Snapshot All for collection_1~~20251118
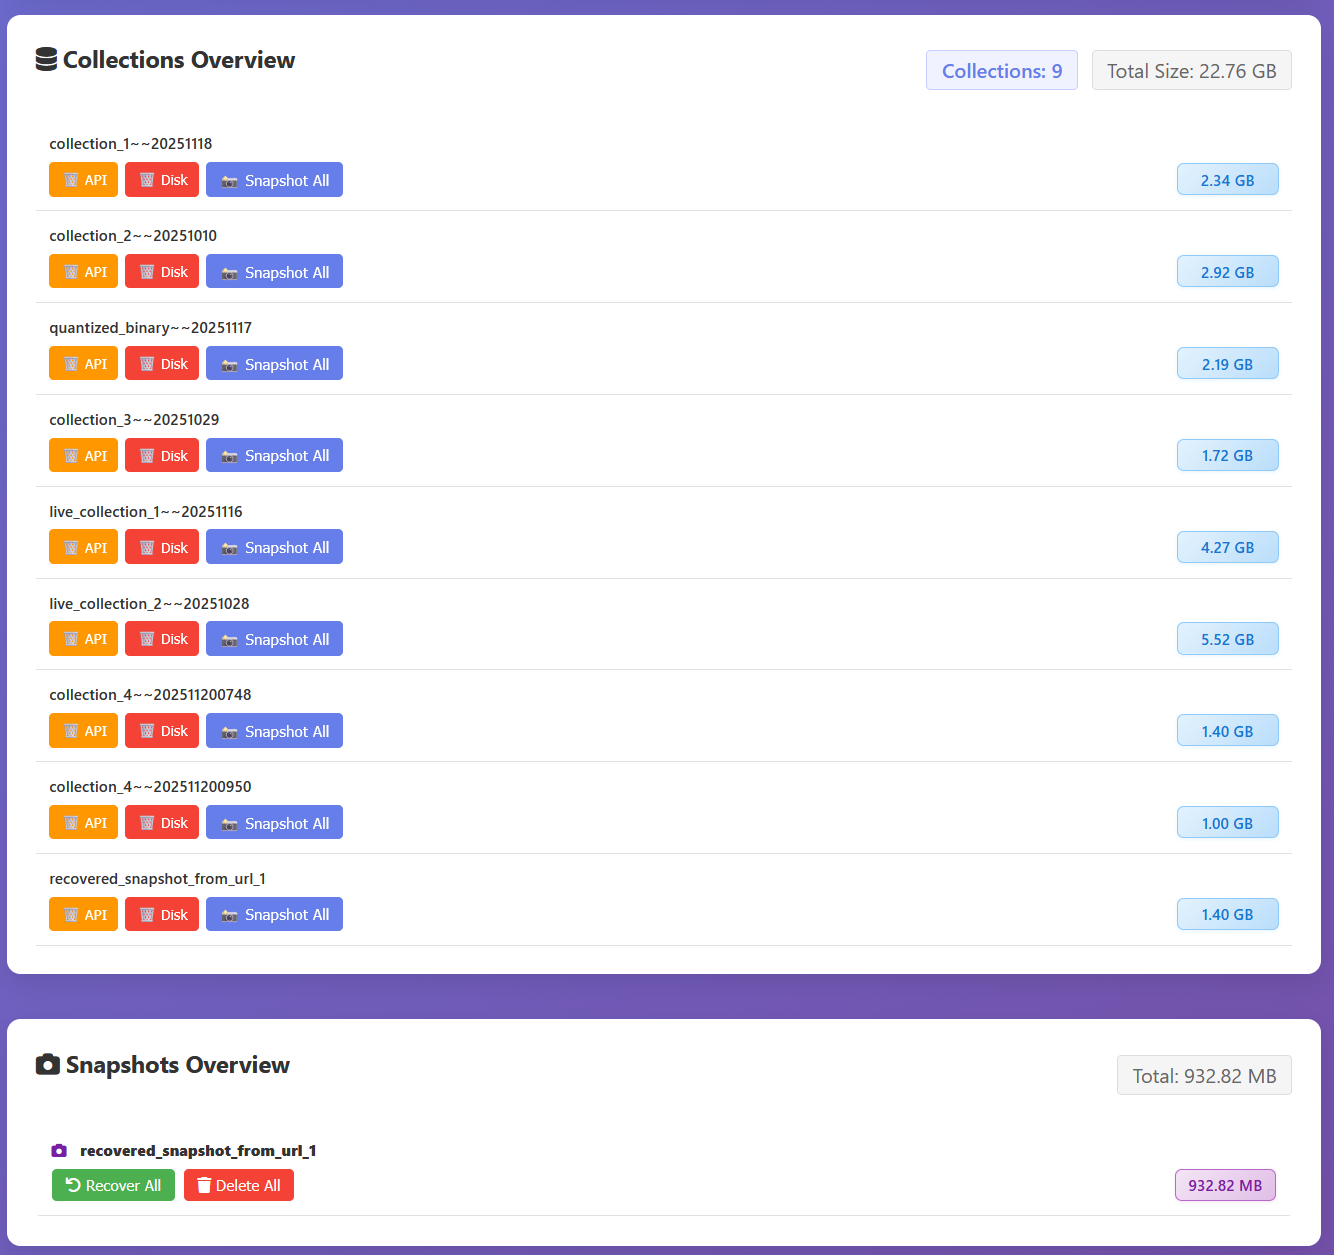Viewport: 1334px width, 1255px height. coord(274,180)
